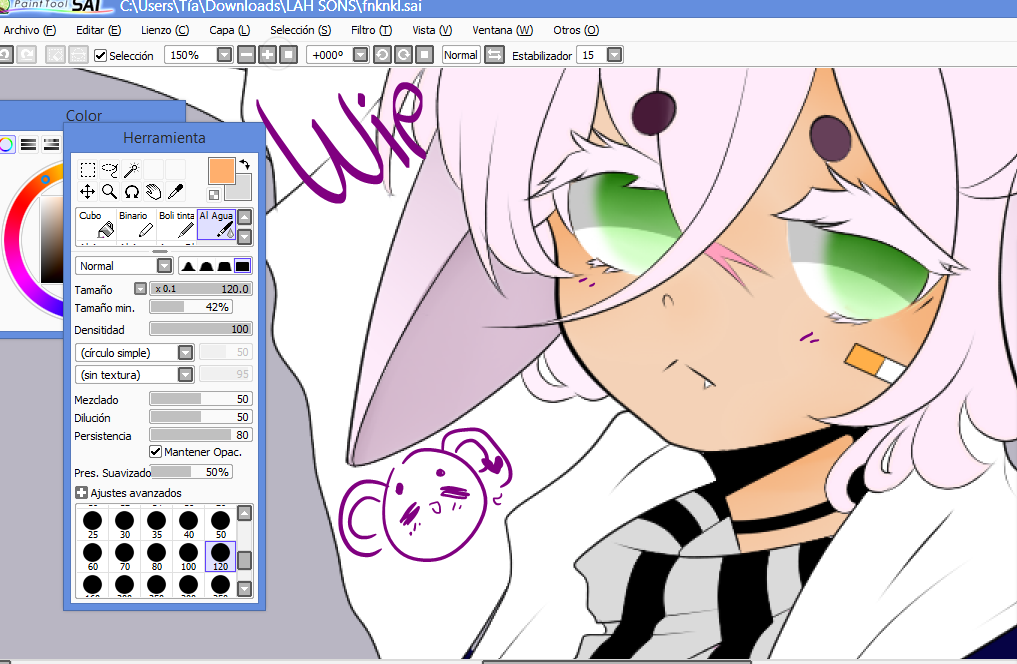
Task: Choose the Boli tinta pen tool
Action: [x=176, y=224]
